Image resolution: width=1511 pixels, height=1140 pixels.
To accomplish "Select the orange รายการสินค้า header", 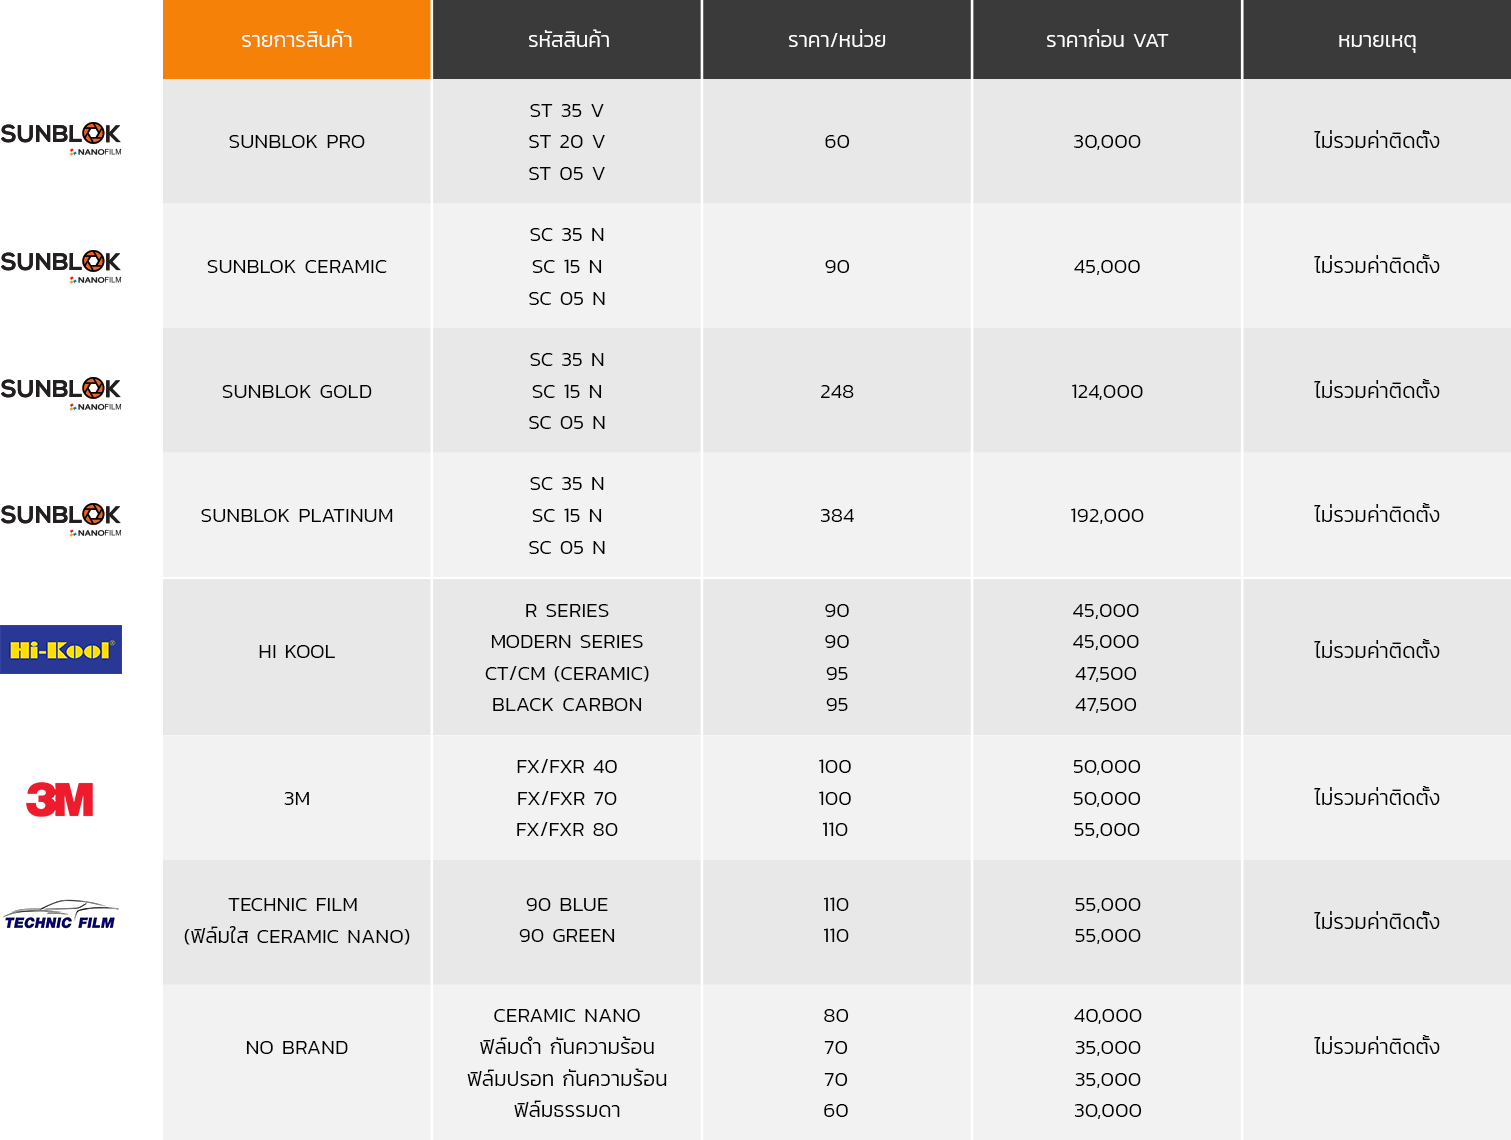I will (x=297, y=40).
